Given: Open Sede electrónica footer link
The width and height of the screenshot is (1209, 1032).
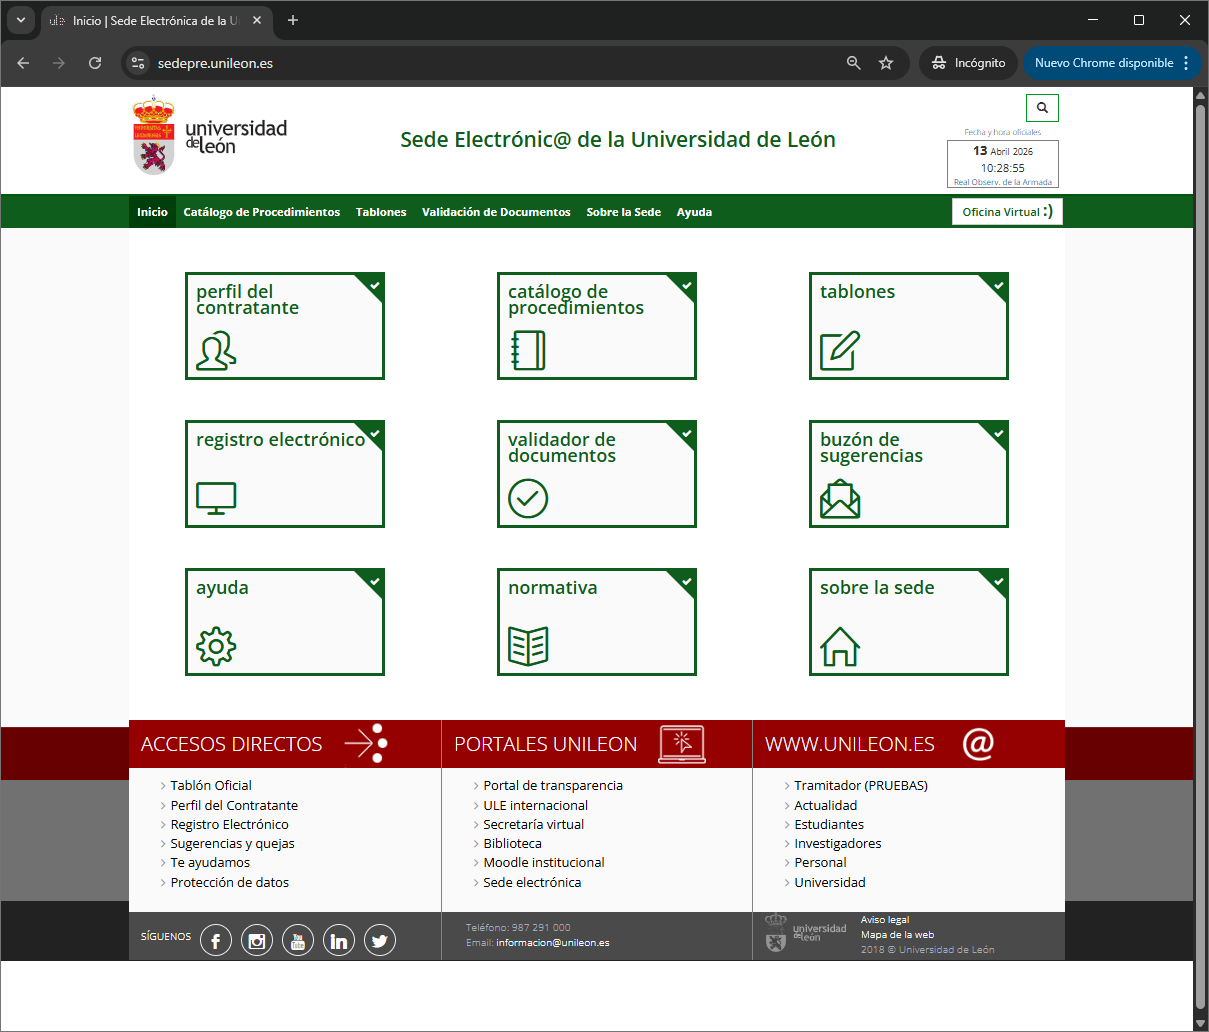Looking at the screenshot, I should pyautogui.click(x=532, y=883).
